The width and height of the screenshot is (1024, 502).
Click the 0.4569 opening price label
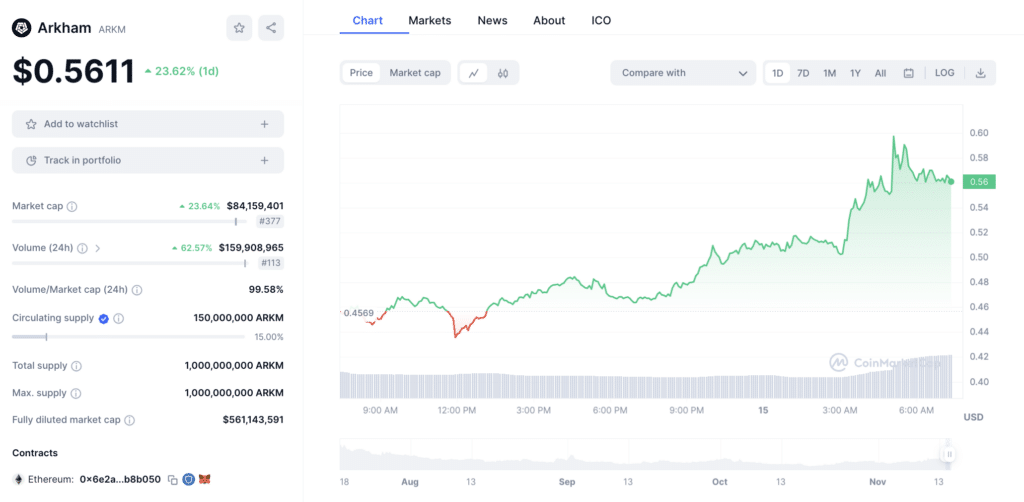pyautogui.click(x=358, y=313)
